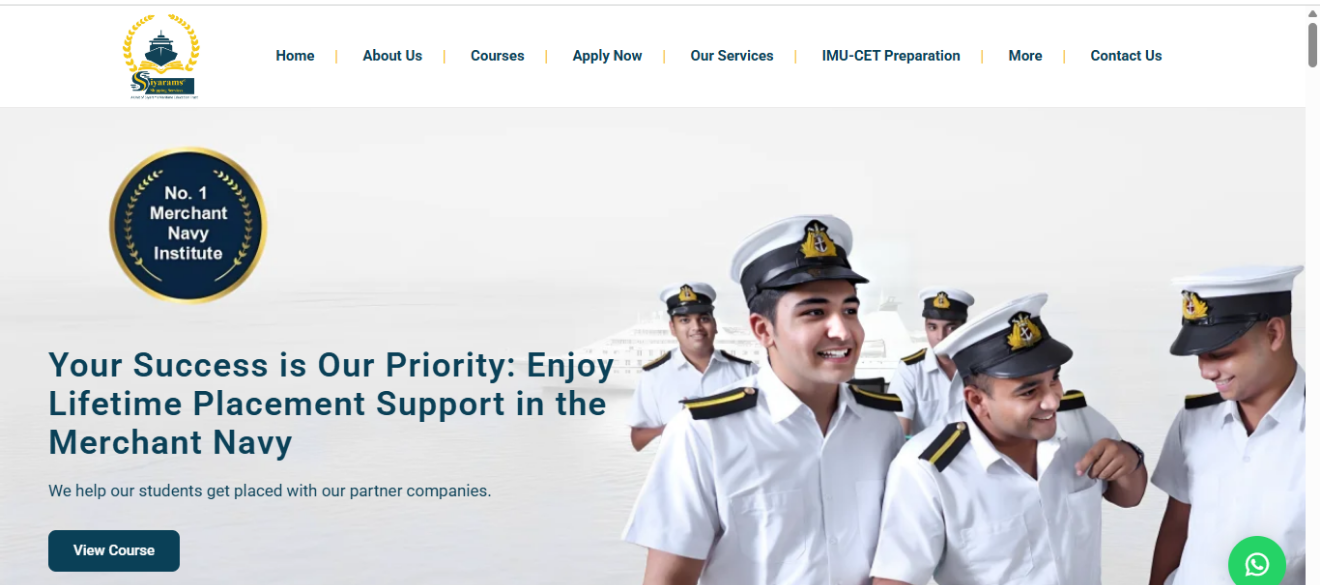Viewport: 1320px width, 585px height.
Task: Click the vertical scrollbar track below thumb
Action: pos(1312,320)
